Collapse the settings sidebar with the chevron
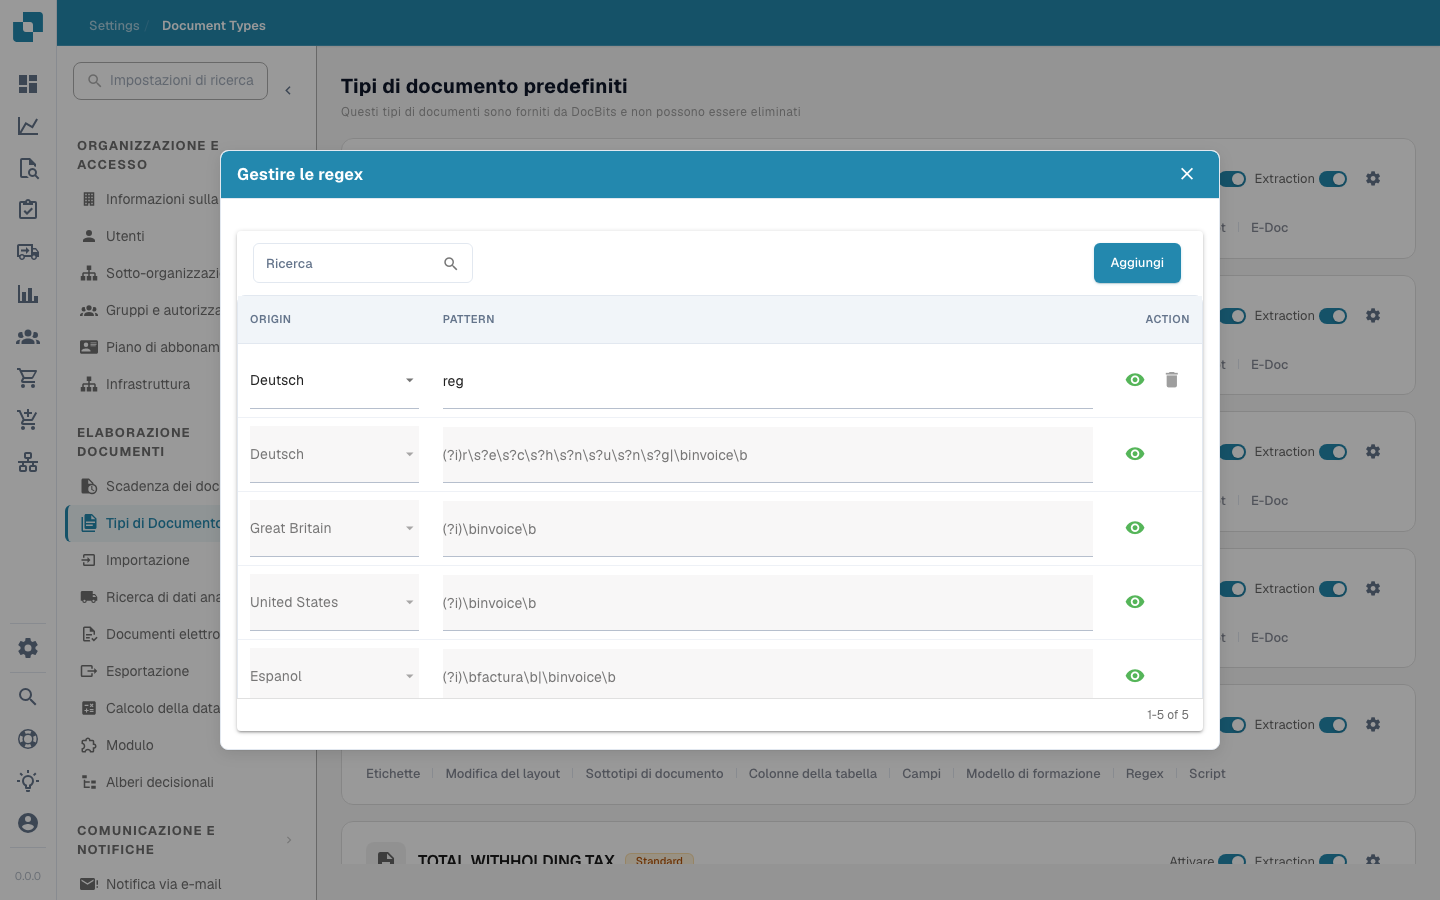Viewport: 1440px width, 900px height. click(288, 90)
